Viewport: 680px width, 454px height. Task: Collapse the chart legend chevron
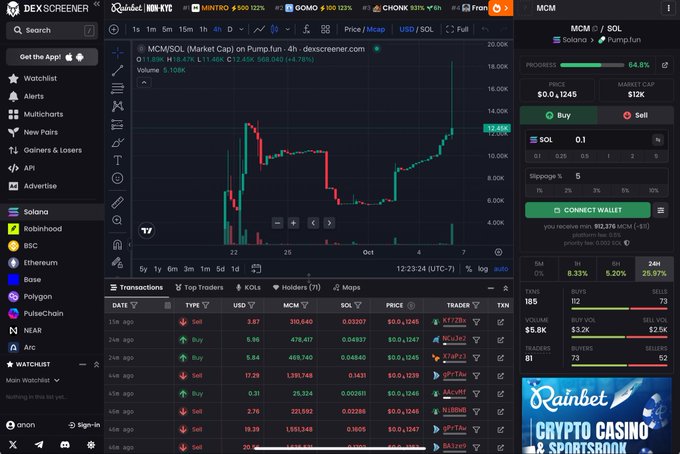pyautogui.click(x=144, y=82)
